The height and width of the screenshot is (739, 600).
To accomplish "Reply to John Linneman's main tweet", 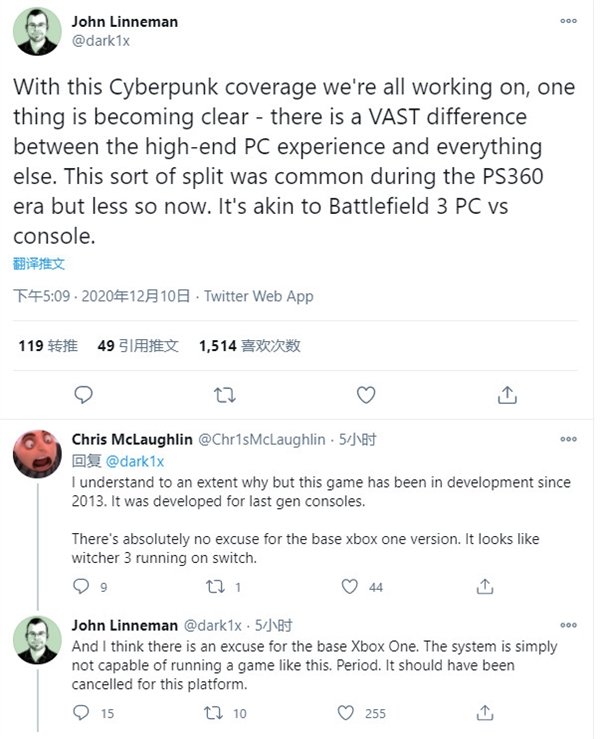I will [84, 395].
